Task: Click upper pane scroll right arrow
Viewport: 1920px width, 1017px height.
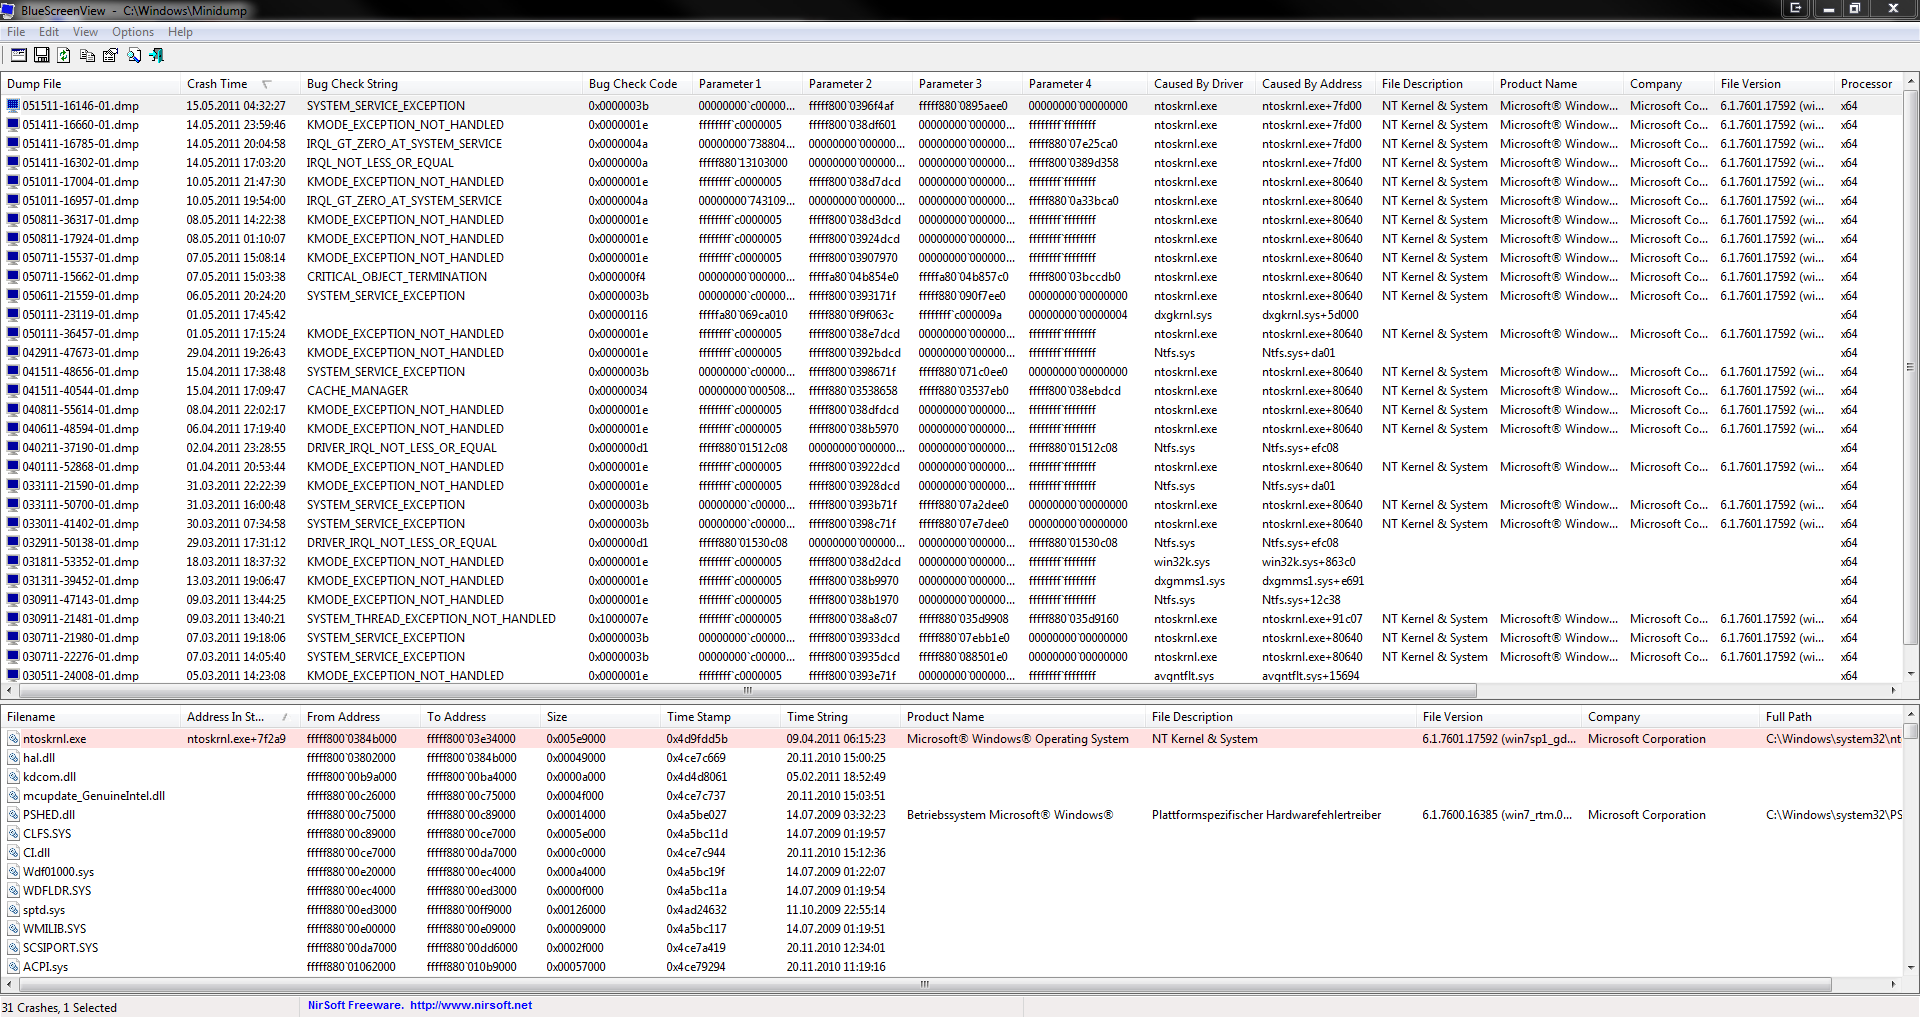Action: pos(1893,690)
